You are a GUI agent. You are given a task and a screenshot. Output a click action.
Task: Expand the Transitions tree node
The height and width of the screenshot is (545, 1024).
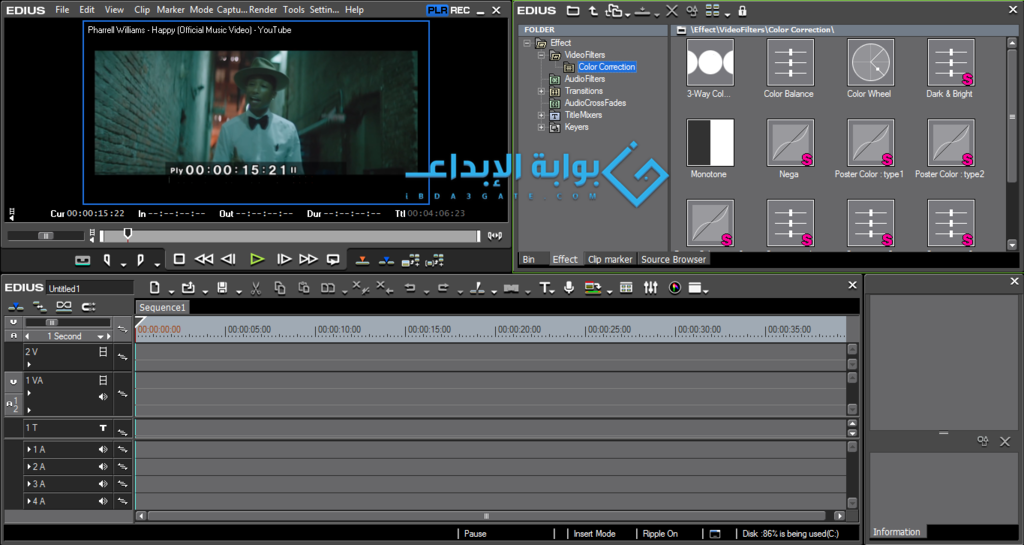tap(541, 91)
